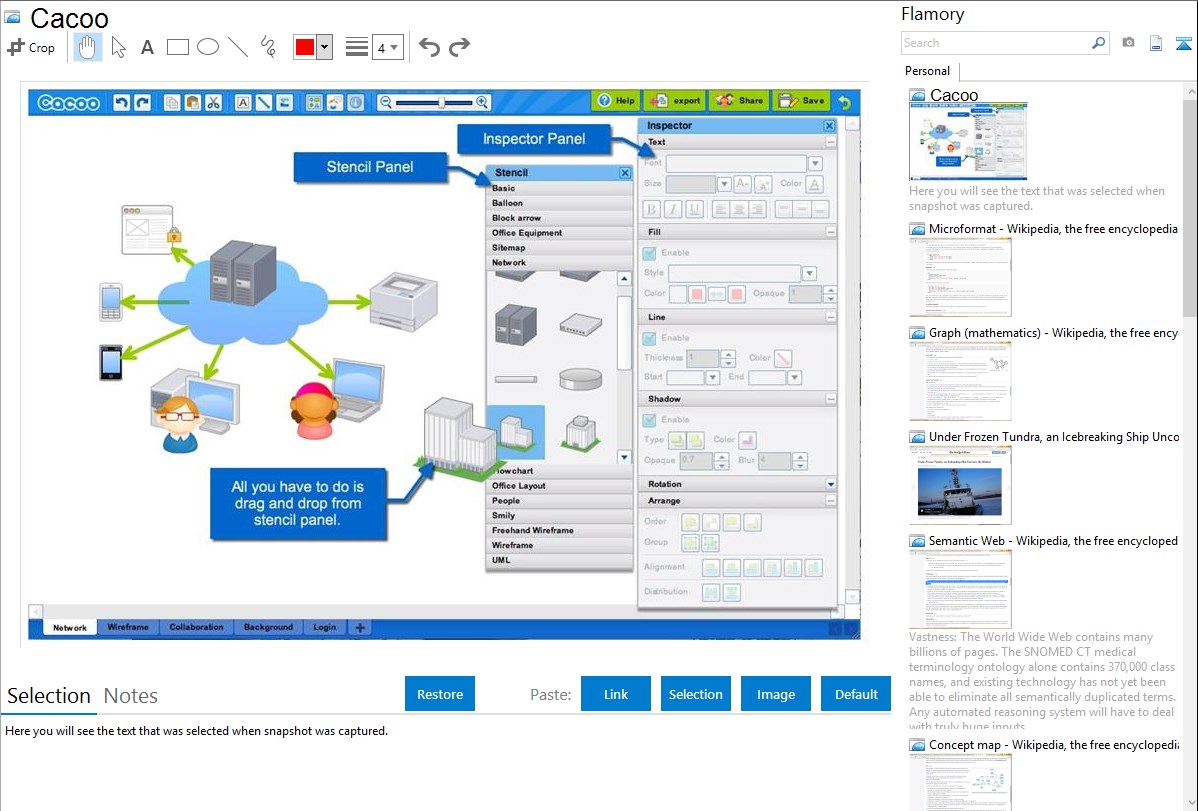Switch to the Background sheet tab

[268, 628]
